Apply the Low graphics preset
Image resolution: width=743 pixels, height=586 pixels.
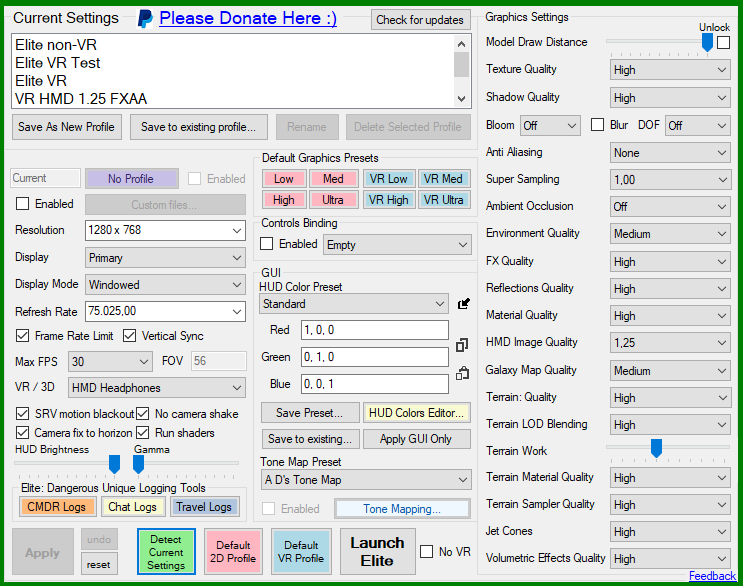283,179
